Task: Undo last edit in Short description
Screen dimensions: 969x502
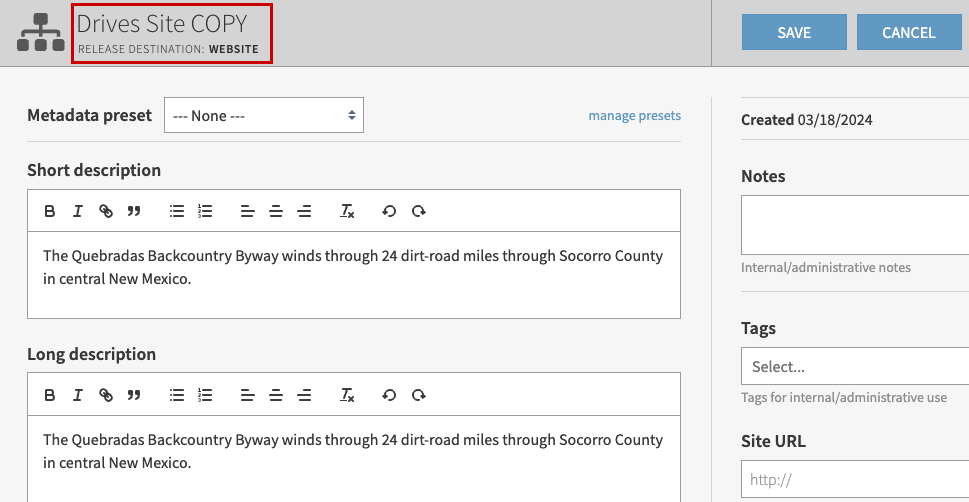Action: point(389,211)
